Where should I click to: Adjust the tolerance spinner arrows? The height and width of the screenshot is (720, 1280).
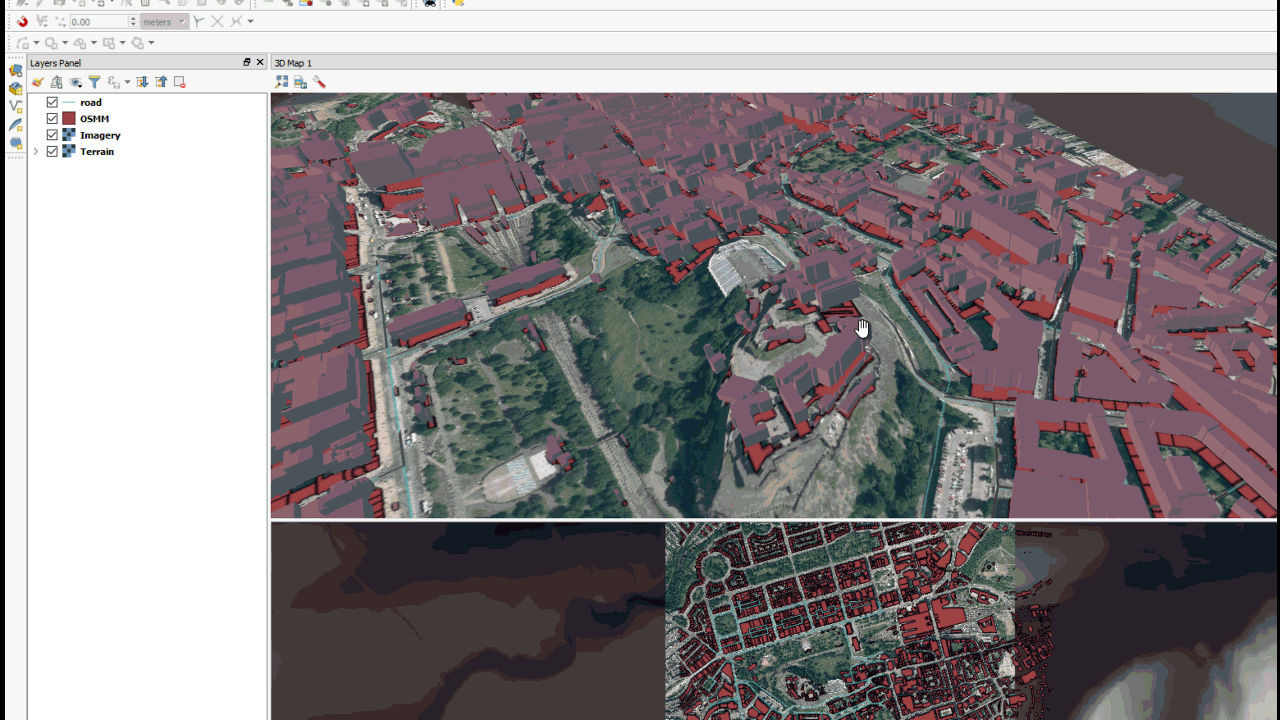click(x=133, y=21)
